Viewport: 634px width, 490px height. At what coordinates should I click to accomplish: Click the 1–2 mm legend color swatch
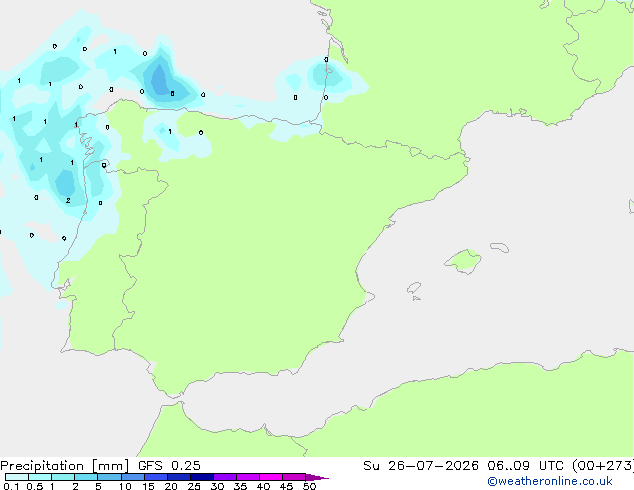pos(63,477)
